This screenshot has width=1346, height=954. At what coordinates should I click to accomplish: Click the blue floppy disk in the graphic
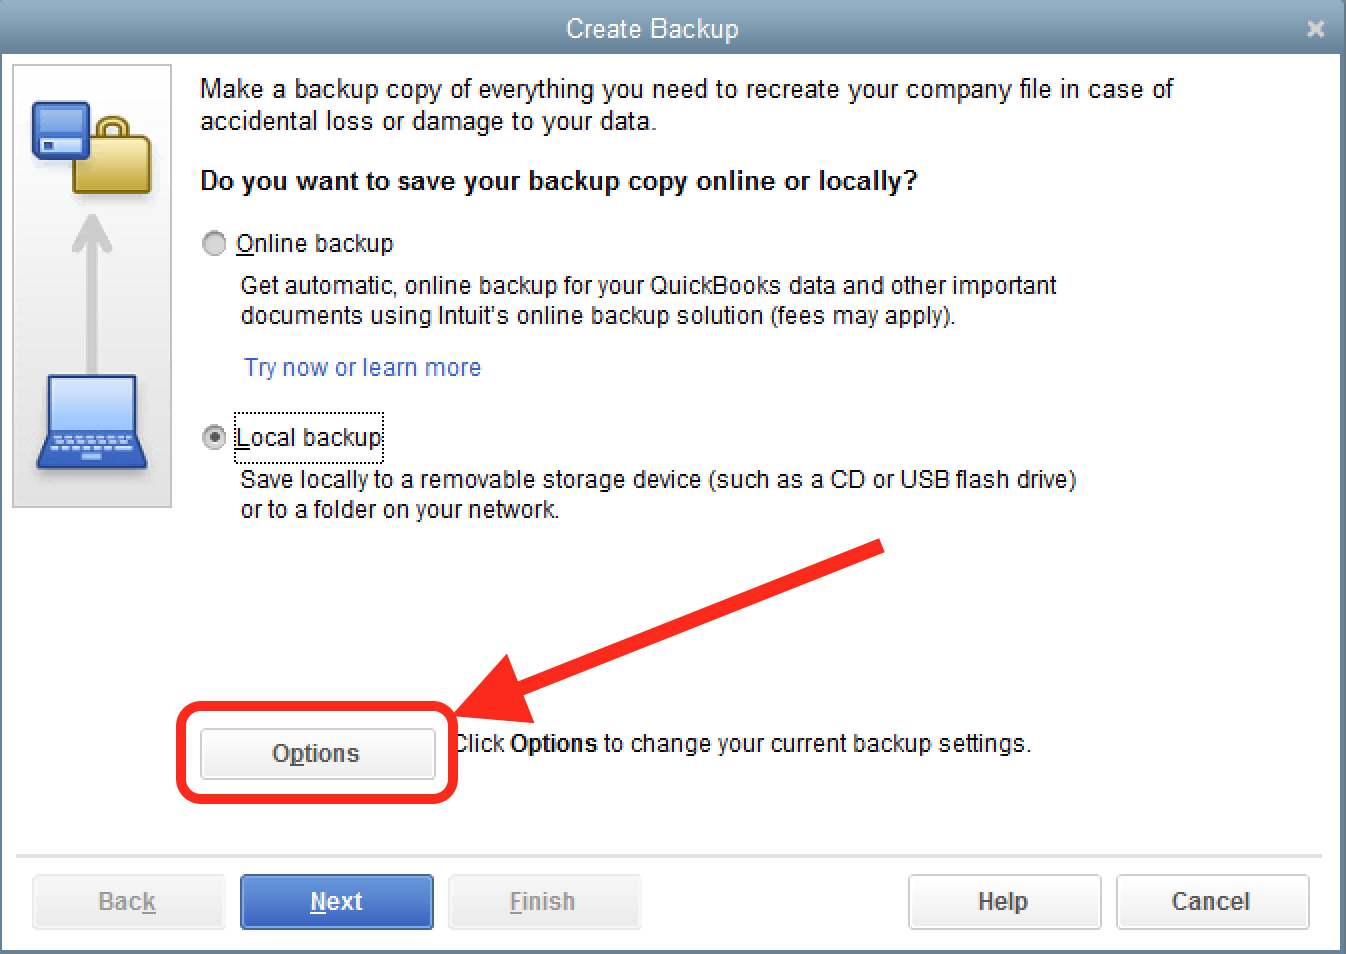[x=61, y=130]
